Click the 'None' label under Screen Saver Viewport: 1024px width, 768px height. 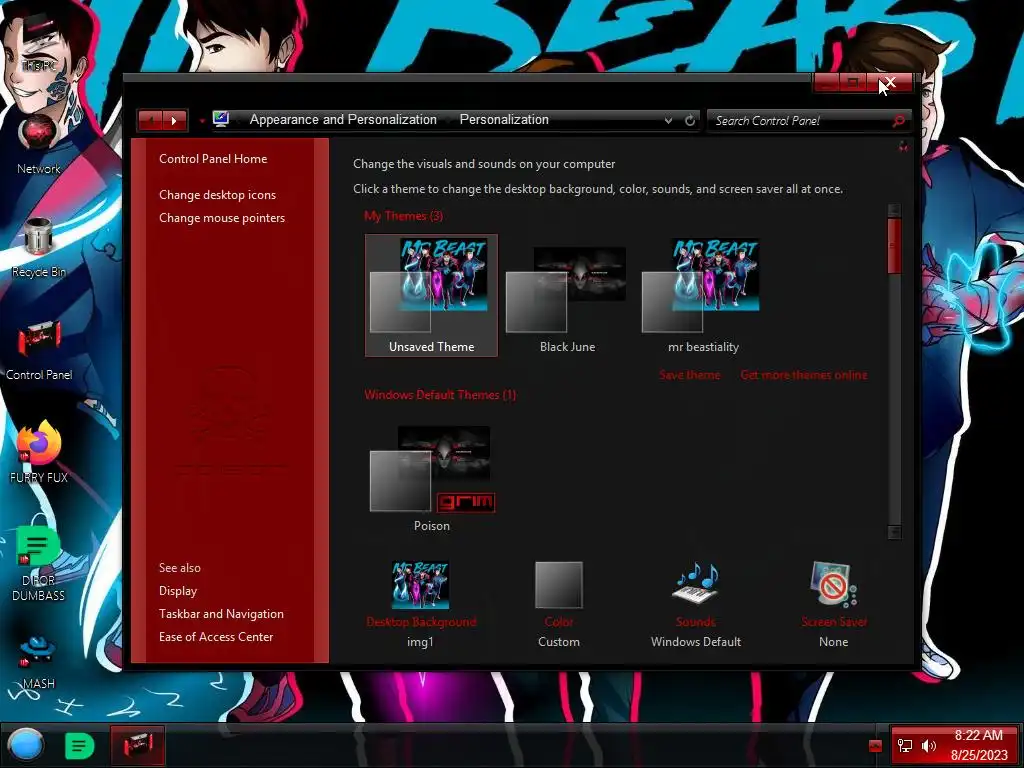(x=833, y=642)
